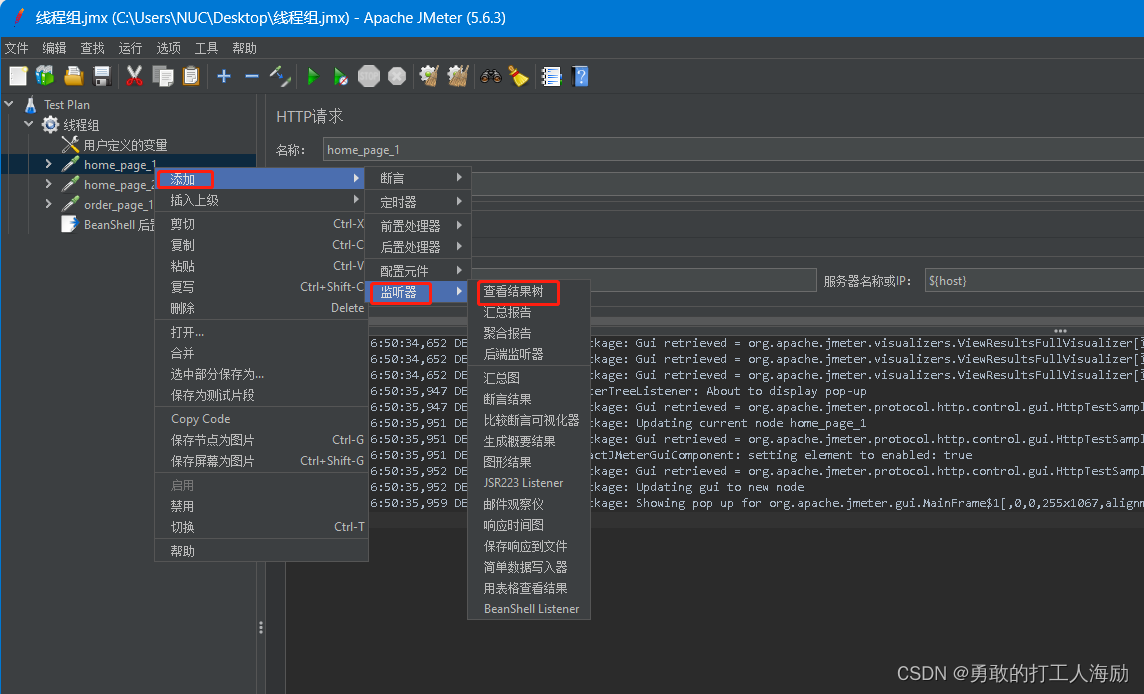This screenshot has width=1144, height=694.
Task: Expand the order_page_1 tree node
Action: click(x=48, y=204)
